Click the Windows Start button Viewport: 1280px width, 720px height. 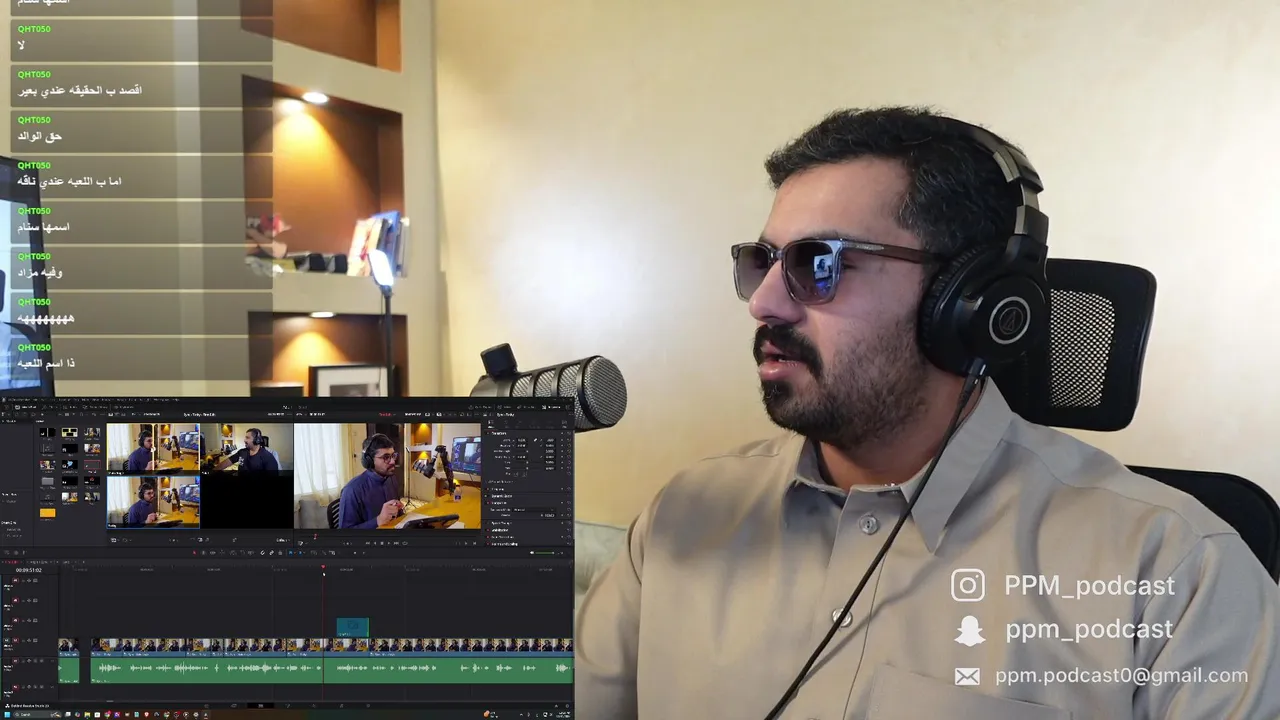7,714
